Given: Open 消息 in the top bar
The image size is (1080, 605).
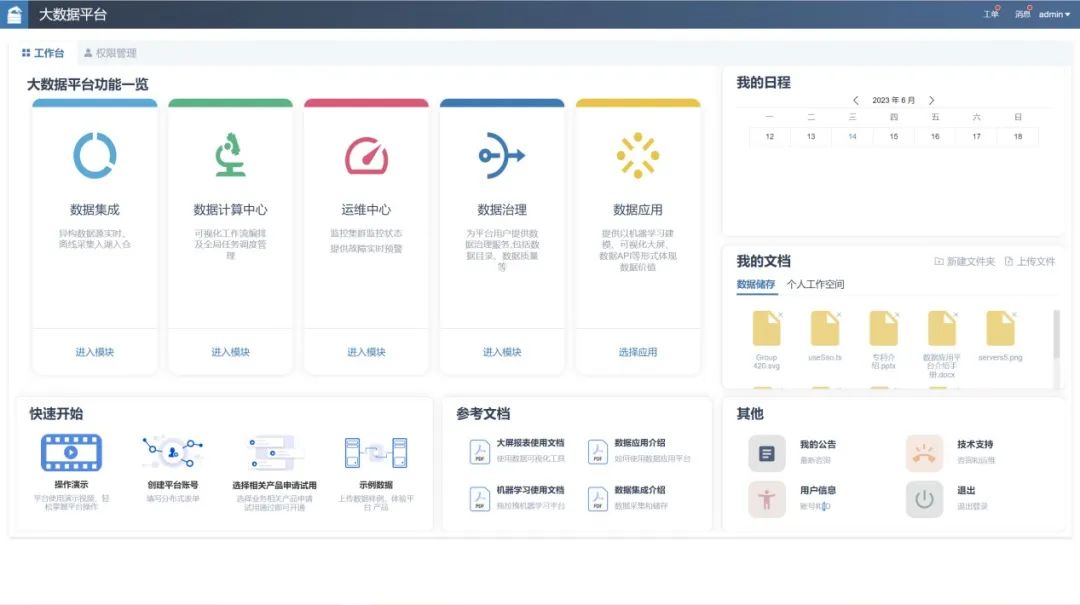Looking at the screenshot, I should click(1022, 14).
